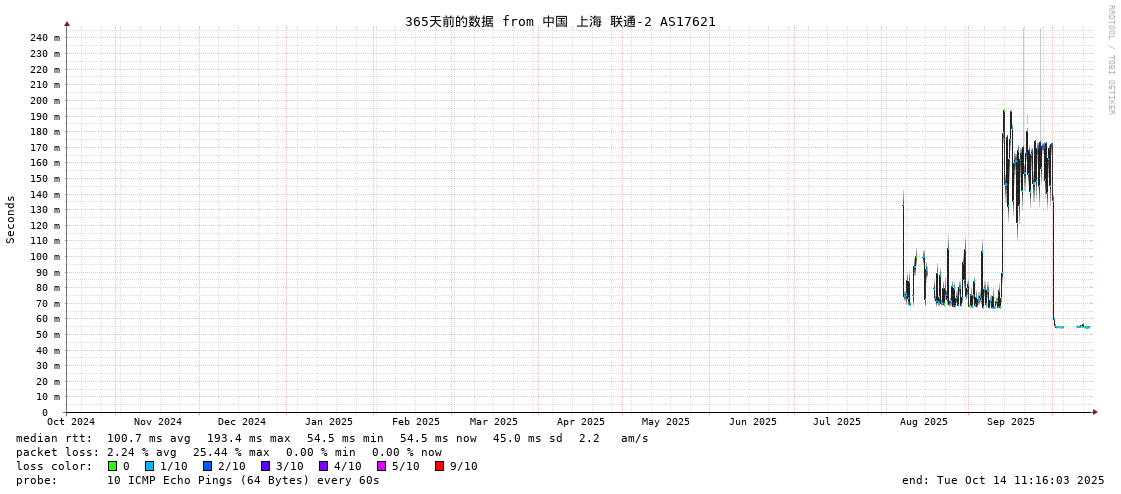Screen dimensions: 1121x494
Task: Select the Oct 2024 x-axis label
Action: pos(71,422)
